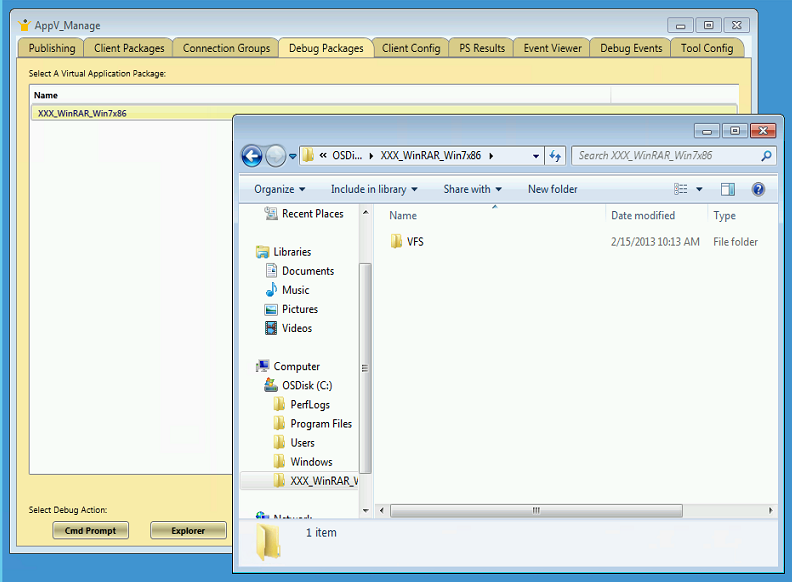
Task: Click the large folder icon in details pane
Action: point(269,543)
